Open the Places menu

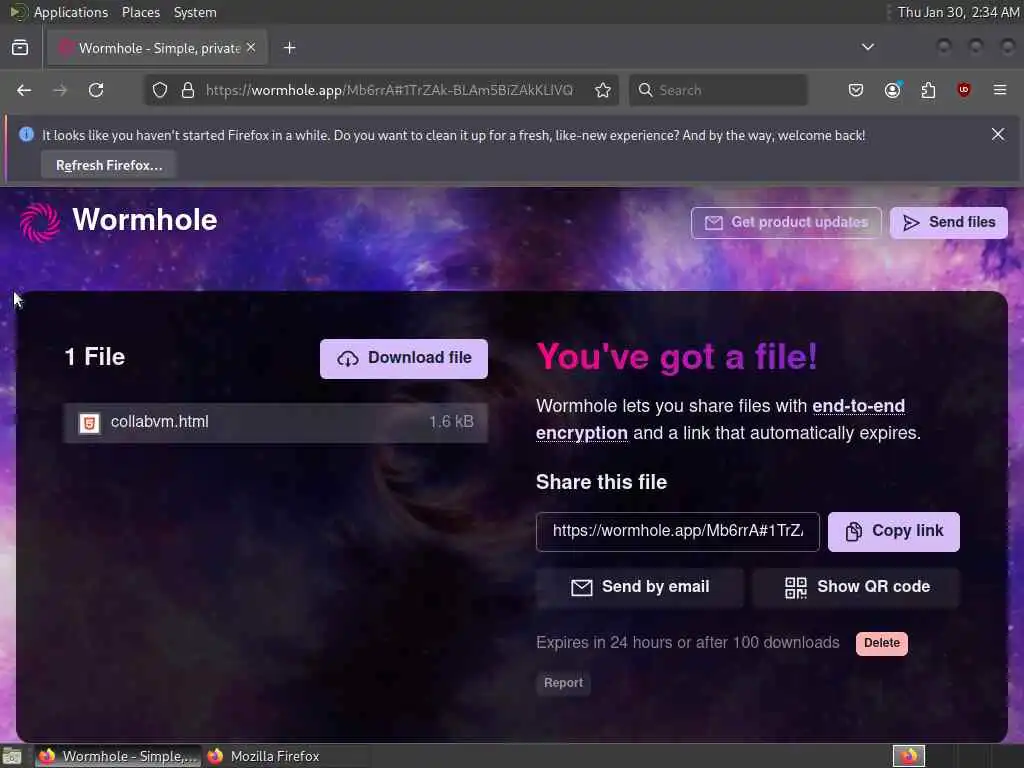(140, 12)
